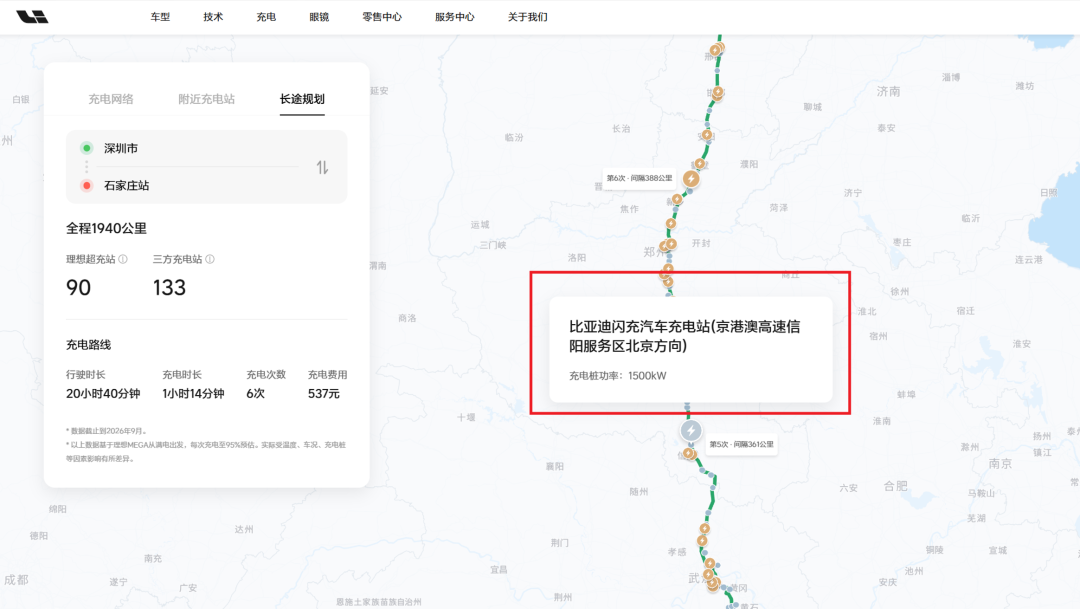This screenshot has height=609, width=1080.
Task: Click the 济南 city label on map
Action: 889,91
